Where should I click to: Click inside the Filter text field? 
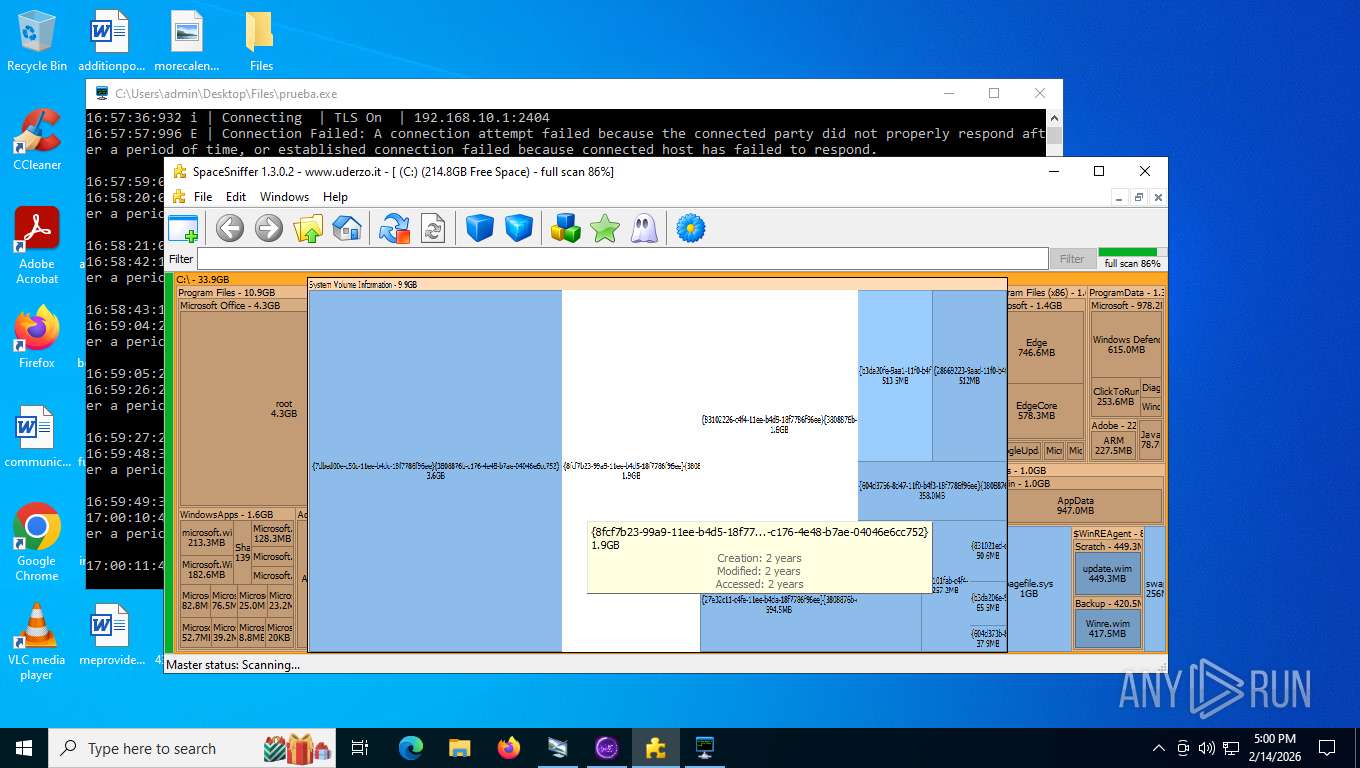622,259
